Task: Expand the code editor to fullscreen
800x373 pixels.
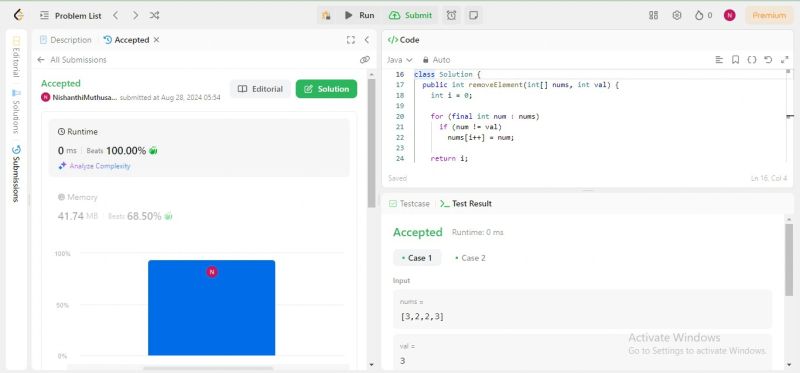Action: pyautogui.click(x=784, y=60)
